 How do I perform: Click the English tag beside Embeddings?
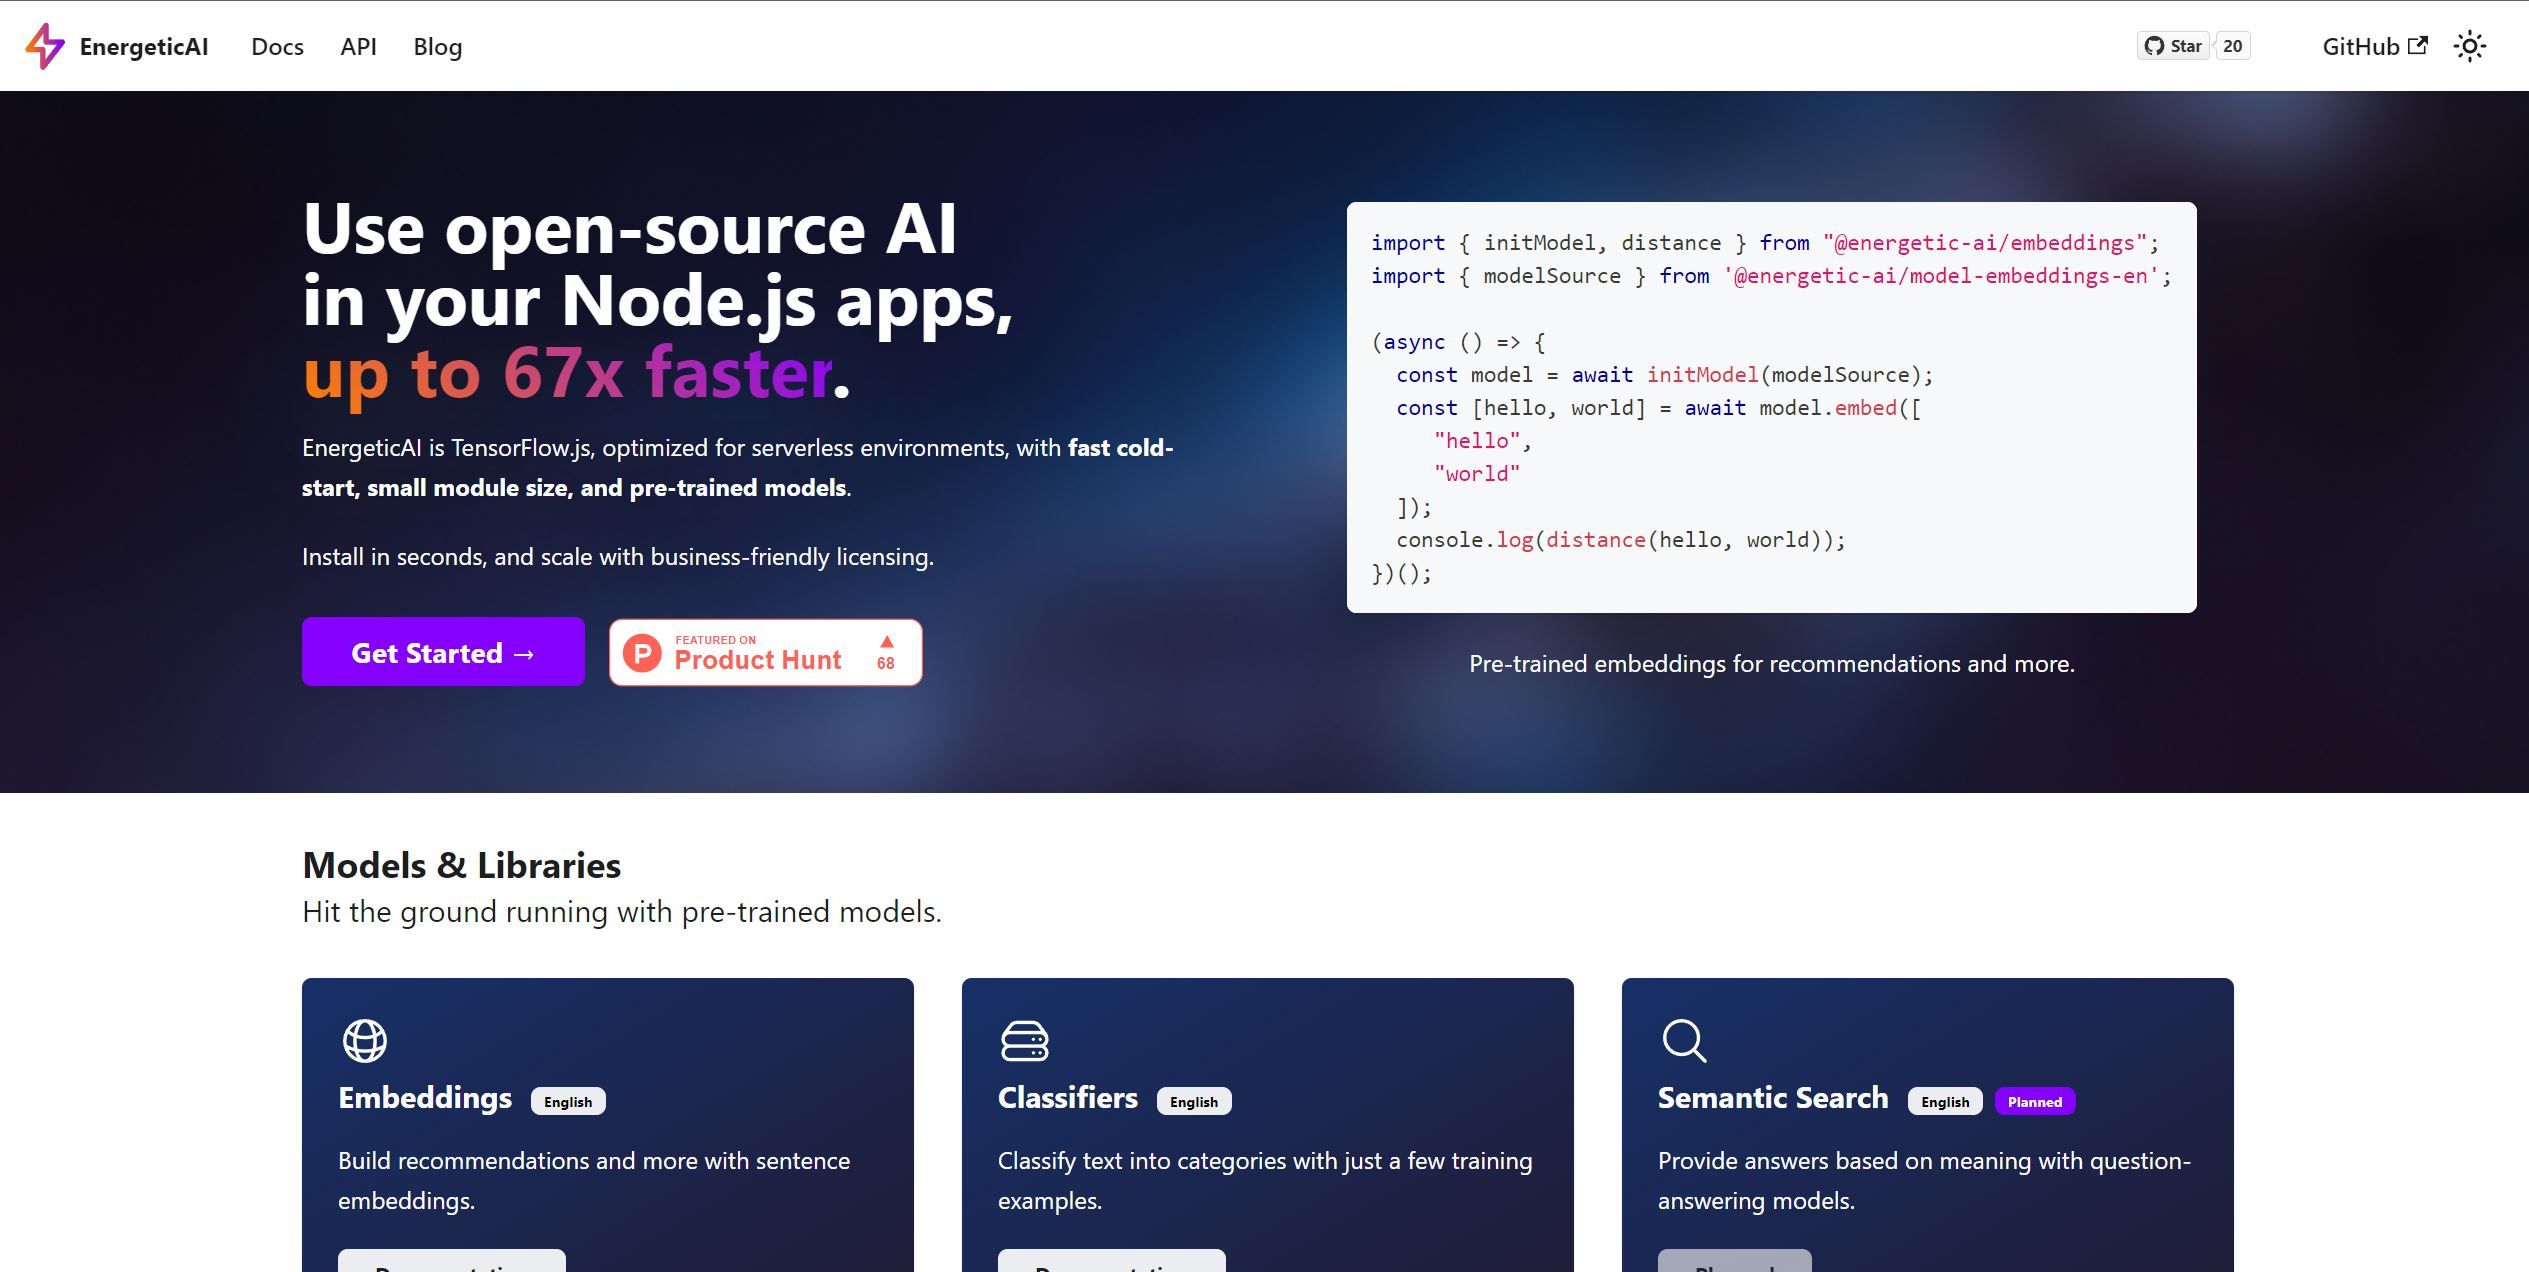[x=568, y=1101]
